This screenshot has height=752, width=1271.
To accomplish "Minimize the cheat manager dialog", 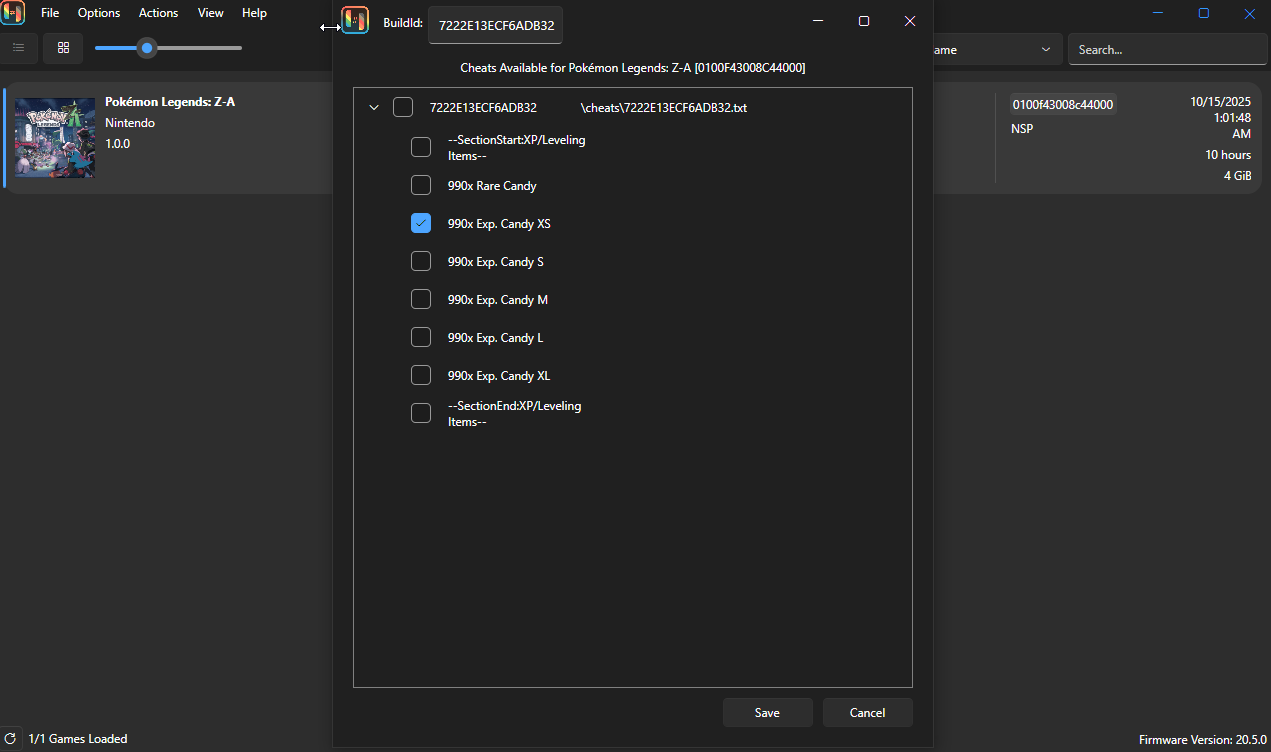I will [818, 21].
